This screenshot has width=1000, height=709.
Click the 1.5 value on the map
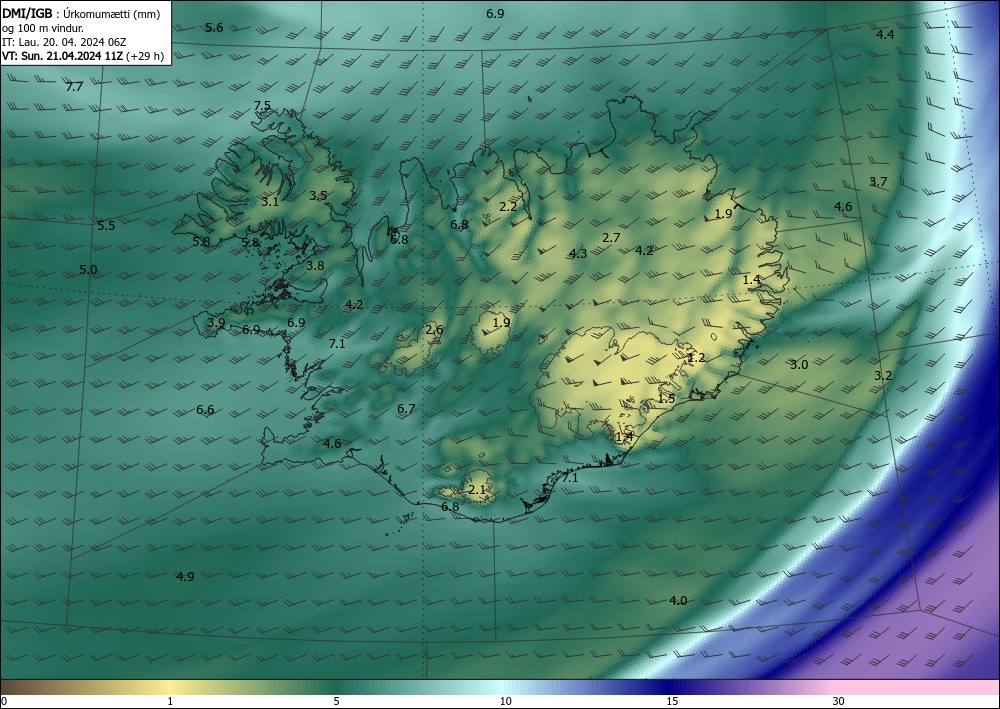coord(666,398)
